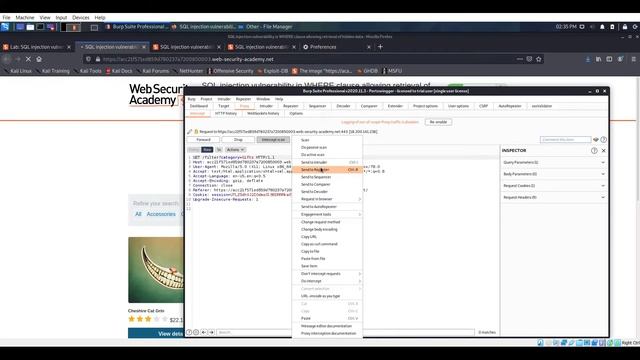Viewport: 640px width, 360px height.
Task: Open Firefox page actions ellipsis menu
Action: coord(520,59)
